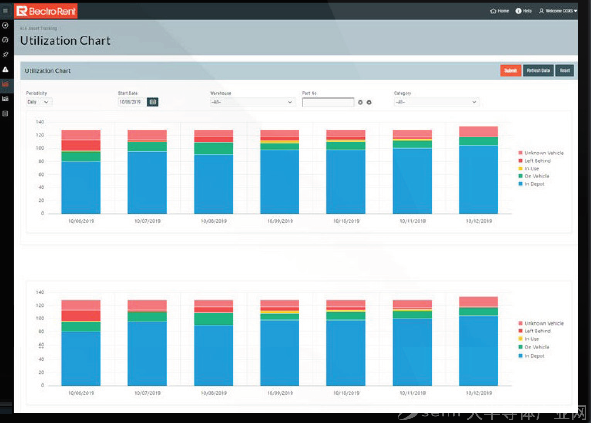The height and width of the screenshot is (423, 591).
Task: Open the Help menu item
Action: (524, 11)
